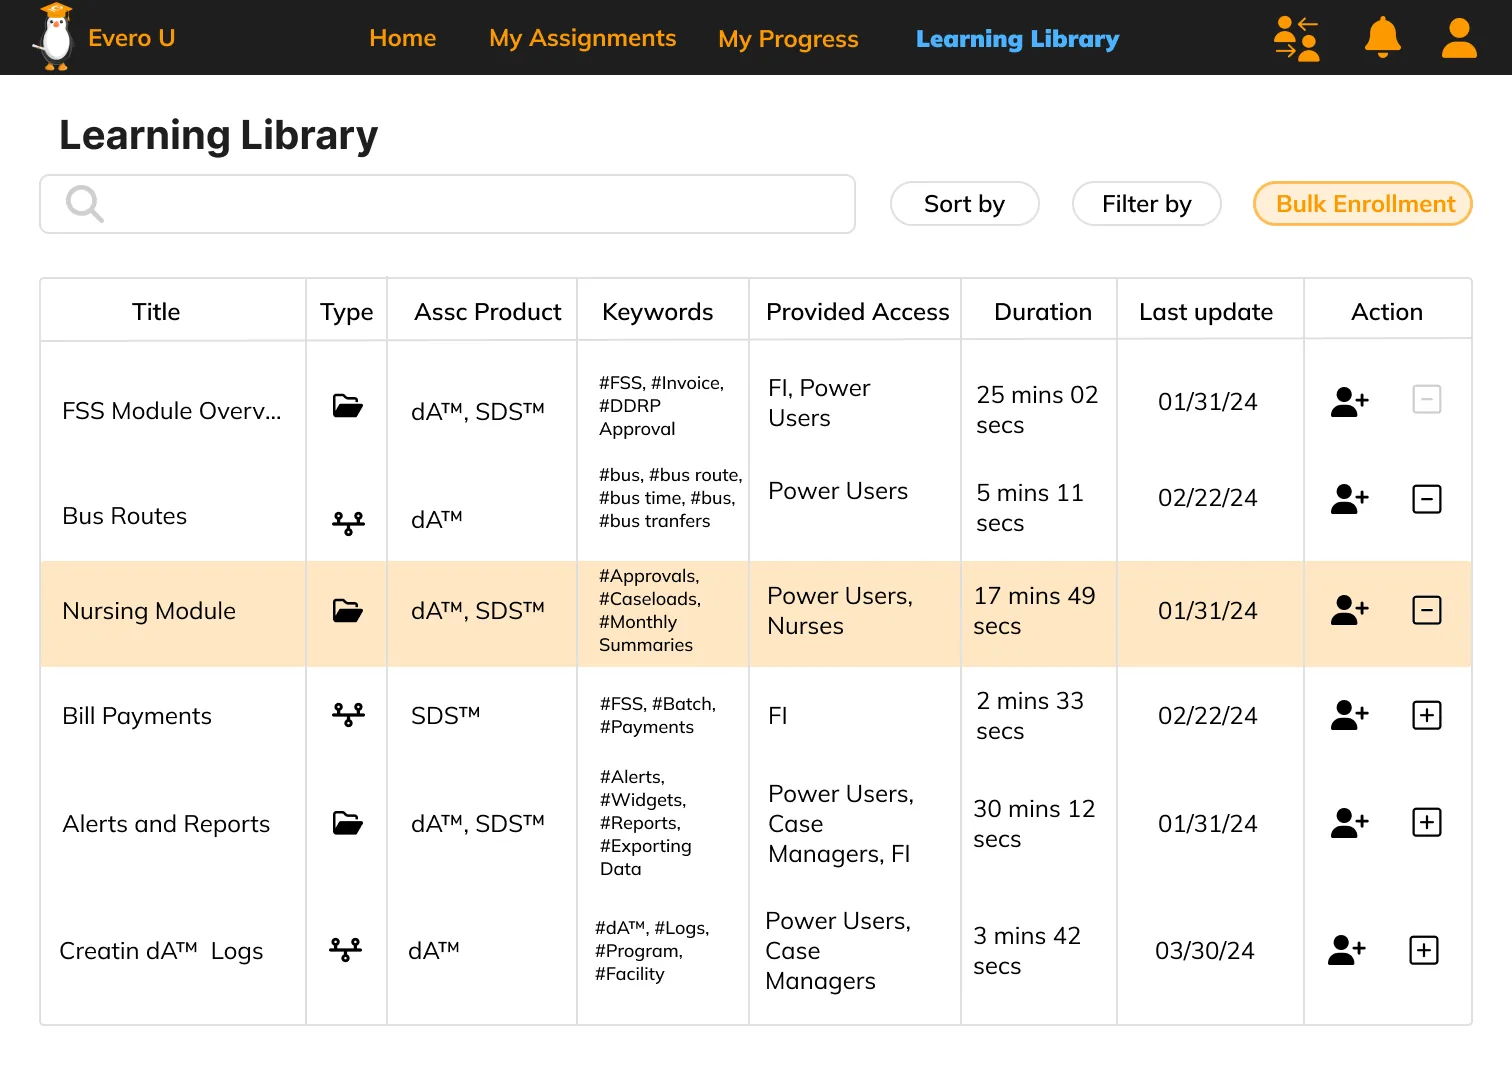This screenshot has height=1067, width=1512.
Task: Open the notifications bell
Action: pyautogui.click(x=1383, y=38)
